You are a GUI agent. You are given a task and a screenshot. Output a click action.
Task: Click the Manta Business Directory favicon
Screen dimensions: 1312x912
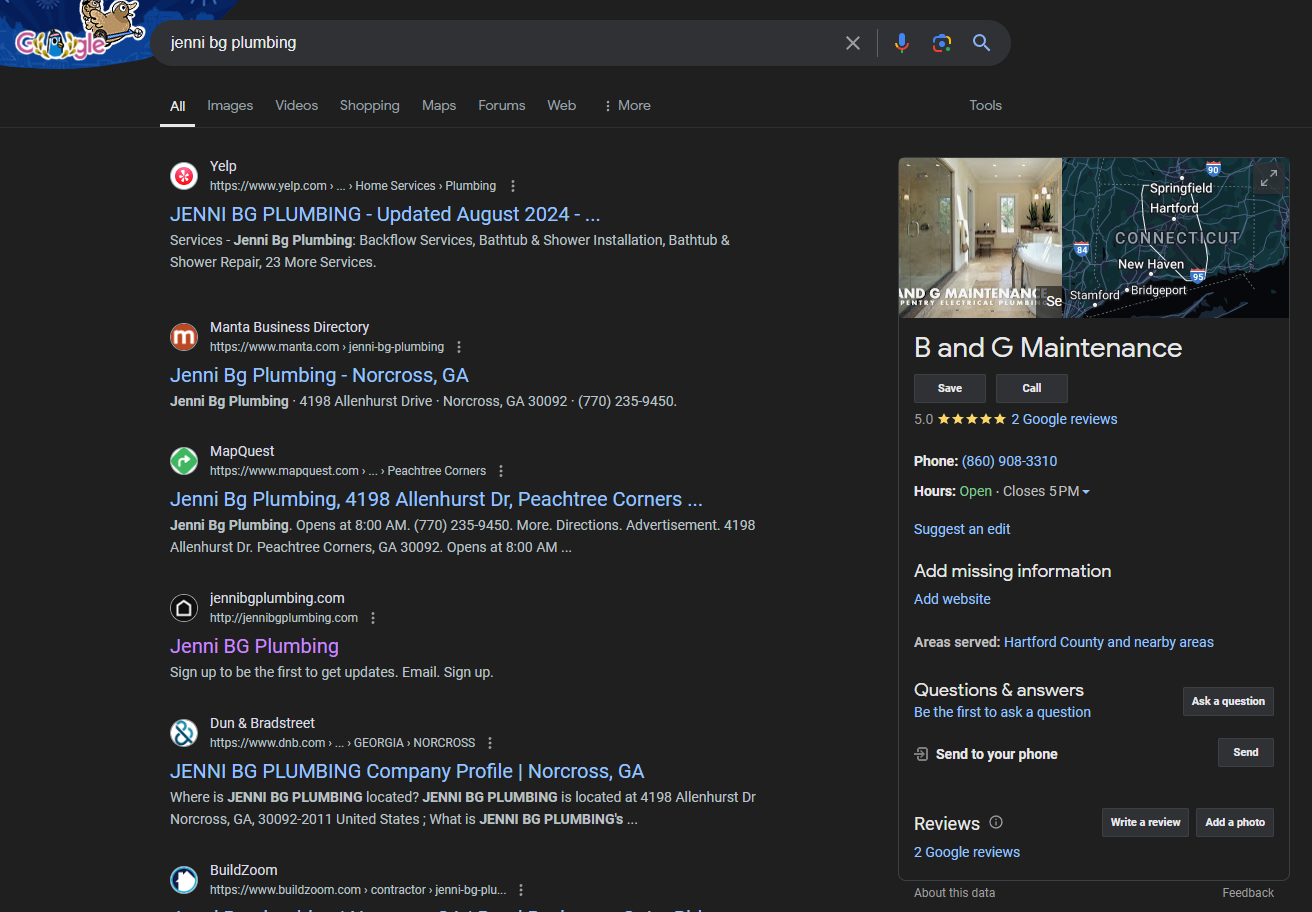coord(184,337)
